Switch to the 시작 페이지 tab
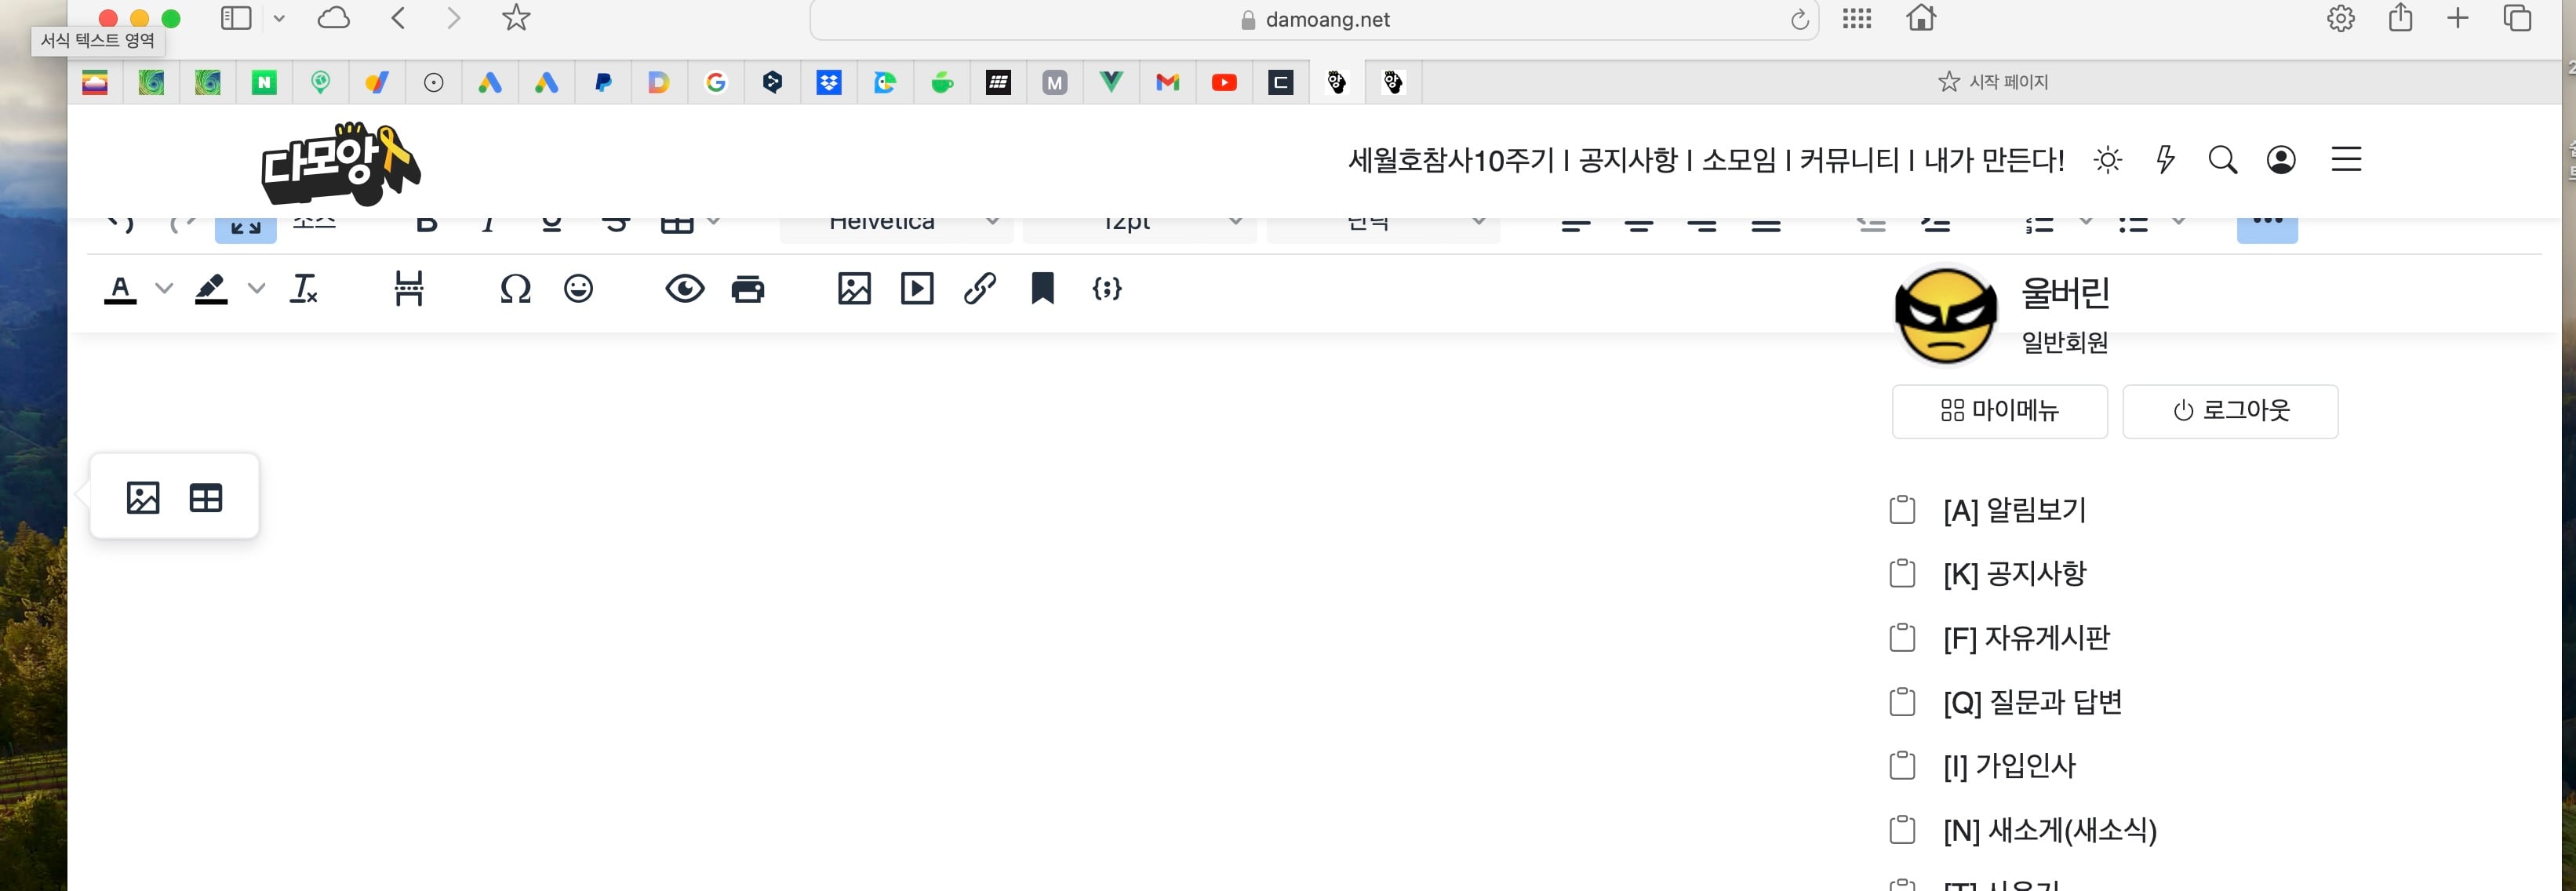The width and height of the screenshot is (2576, 891). click(1993, 82)
